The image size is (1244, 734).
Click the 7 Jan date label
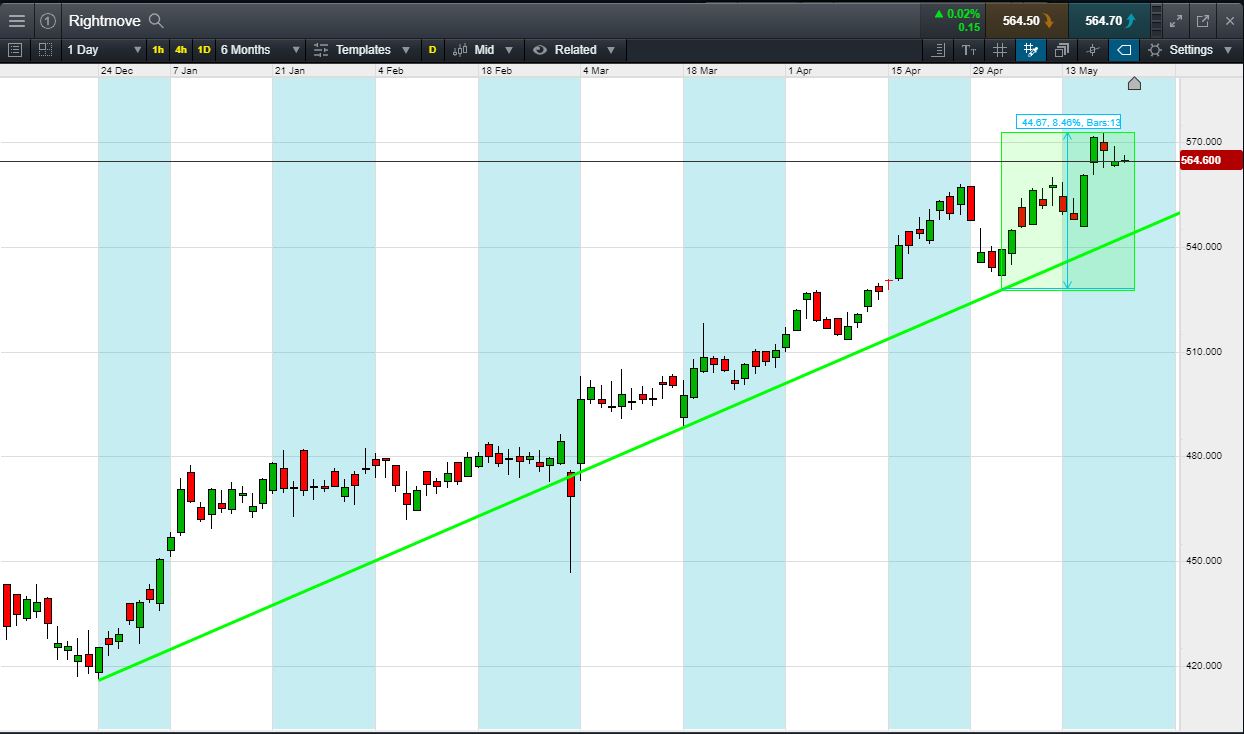[x=186, y=71]
